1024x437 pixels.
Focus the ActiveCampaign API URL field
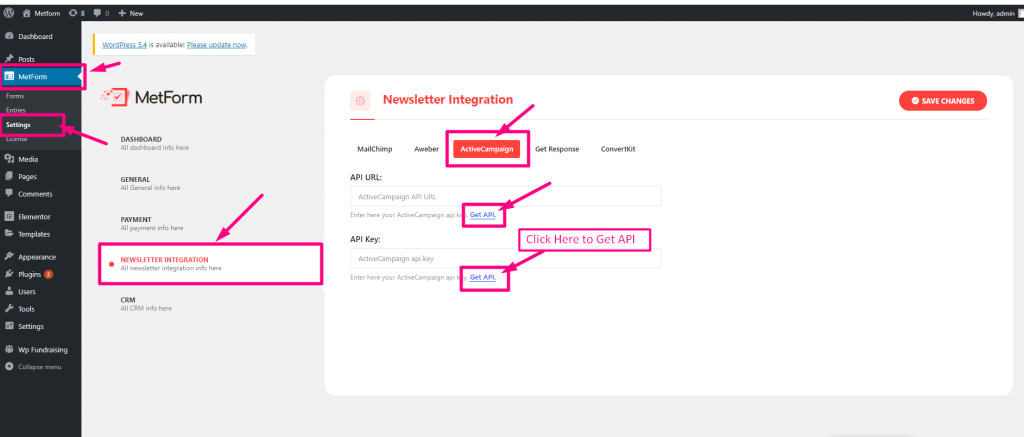(505, 196)
